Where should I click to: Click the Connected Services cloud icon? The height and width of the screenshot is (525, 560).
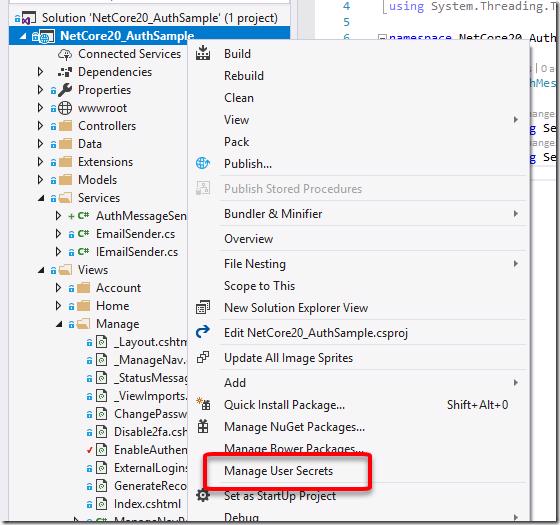[x=65, y=54]
